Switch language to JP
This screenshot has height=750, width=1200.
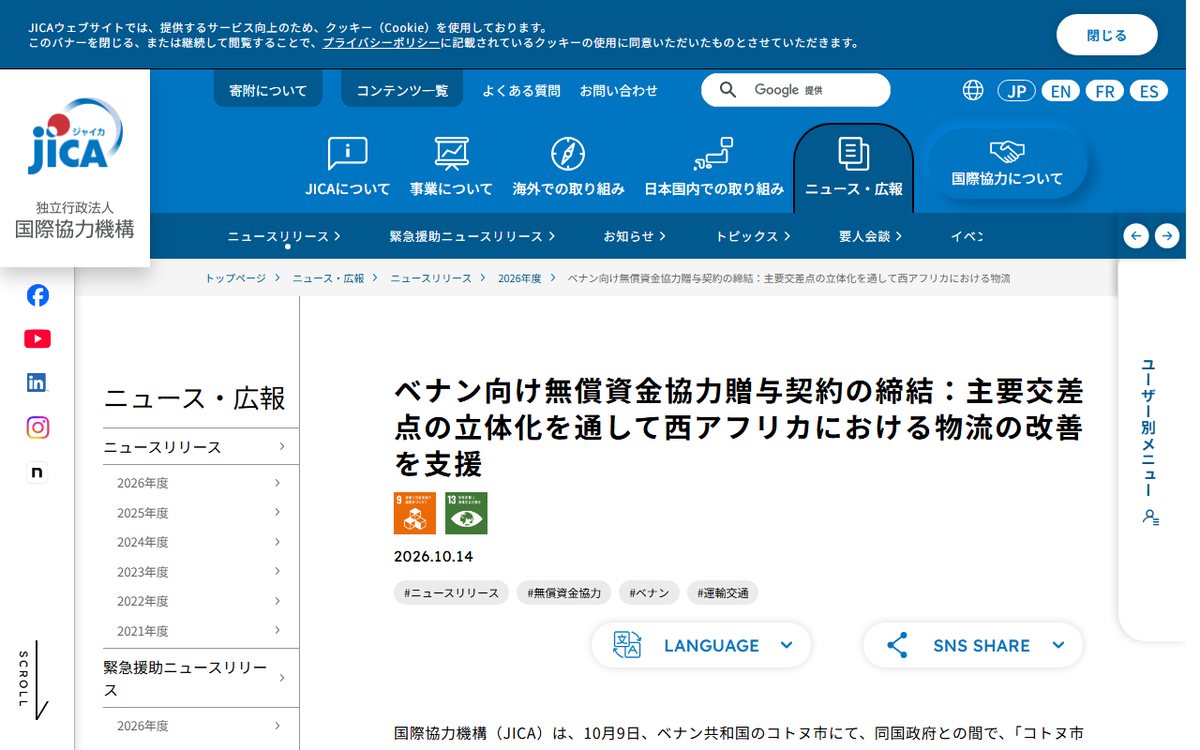click(1016, 91)
